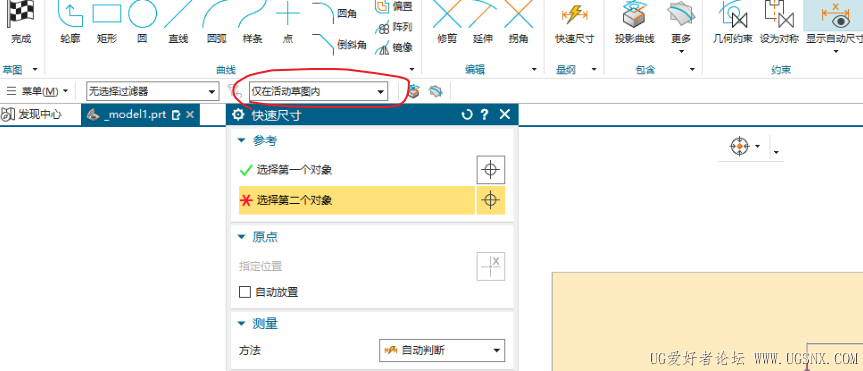Open the arrow next to the target icon
The height and width of the screenshot is (371, 863).
(x=758, y=146)
